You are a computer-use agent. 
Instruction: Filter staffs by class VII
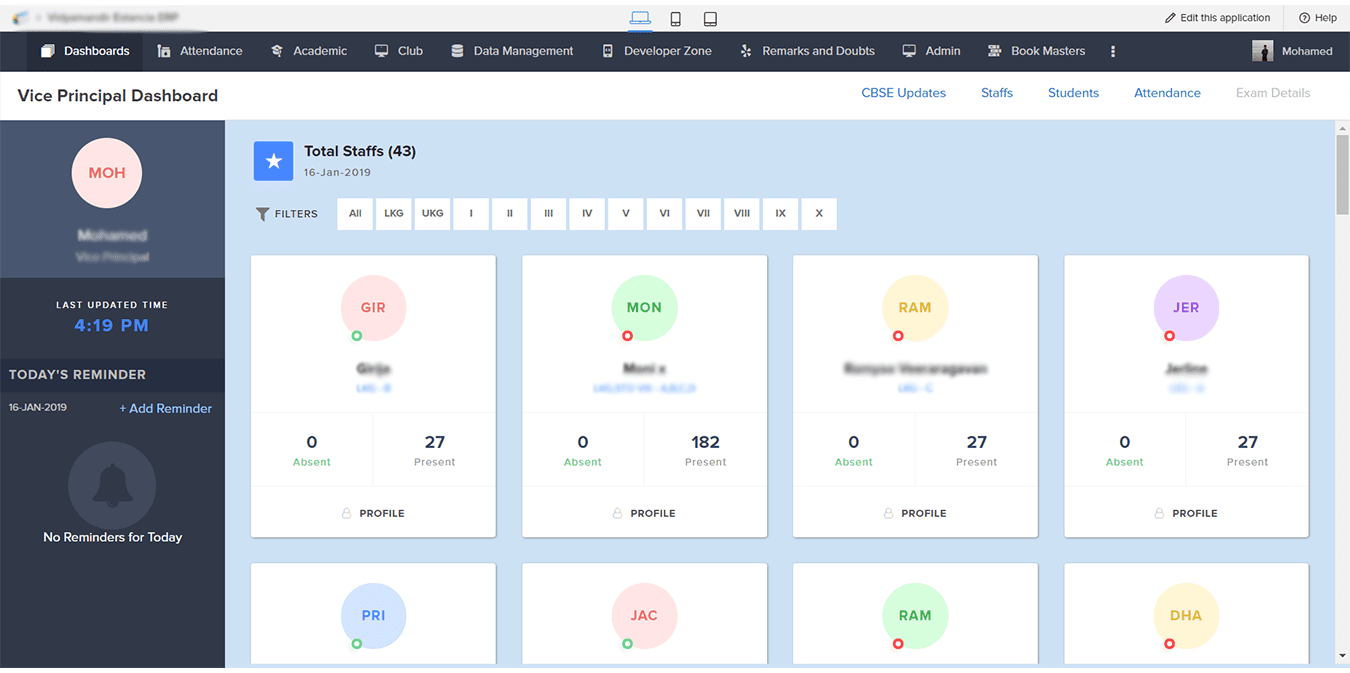pyautogui.click(x=703, y=214)
